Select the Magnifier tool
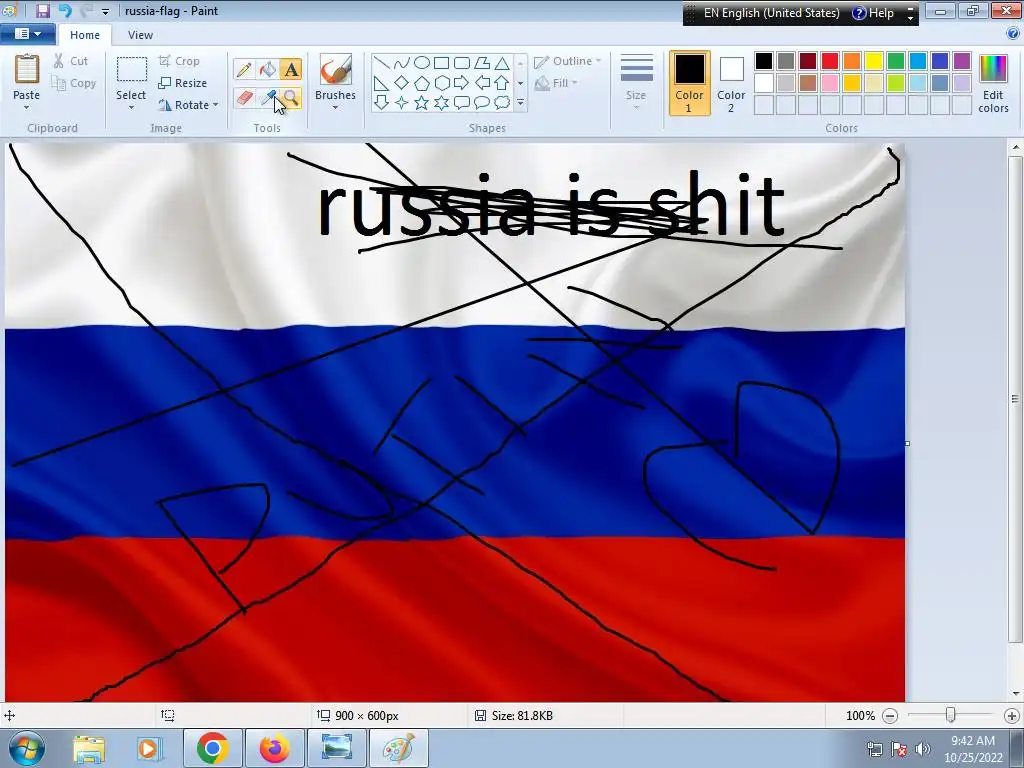Screen dimensions: 1024x768 (291, 98)
